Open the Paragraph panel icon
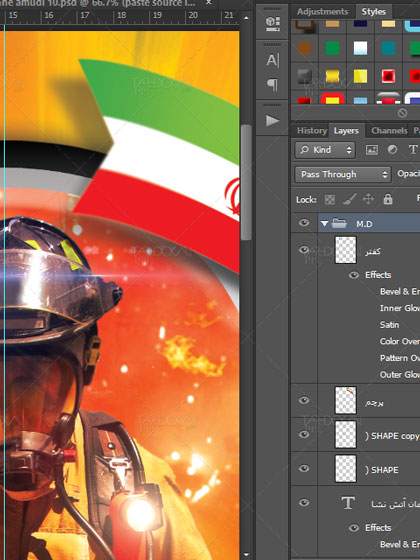 pyautogui.click(x=272, y=85)
